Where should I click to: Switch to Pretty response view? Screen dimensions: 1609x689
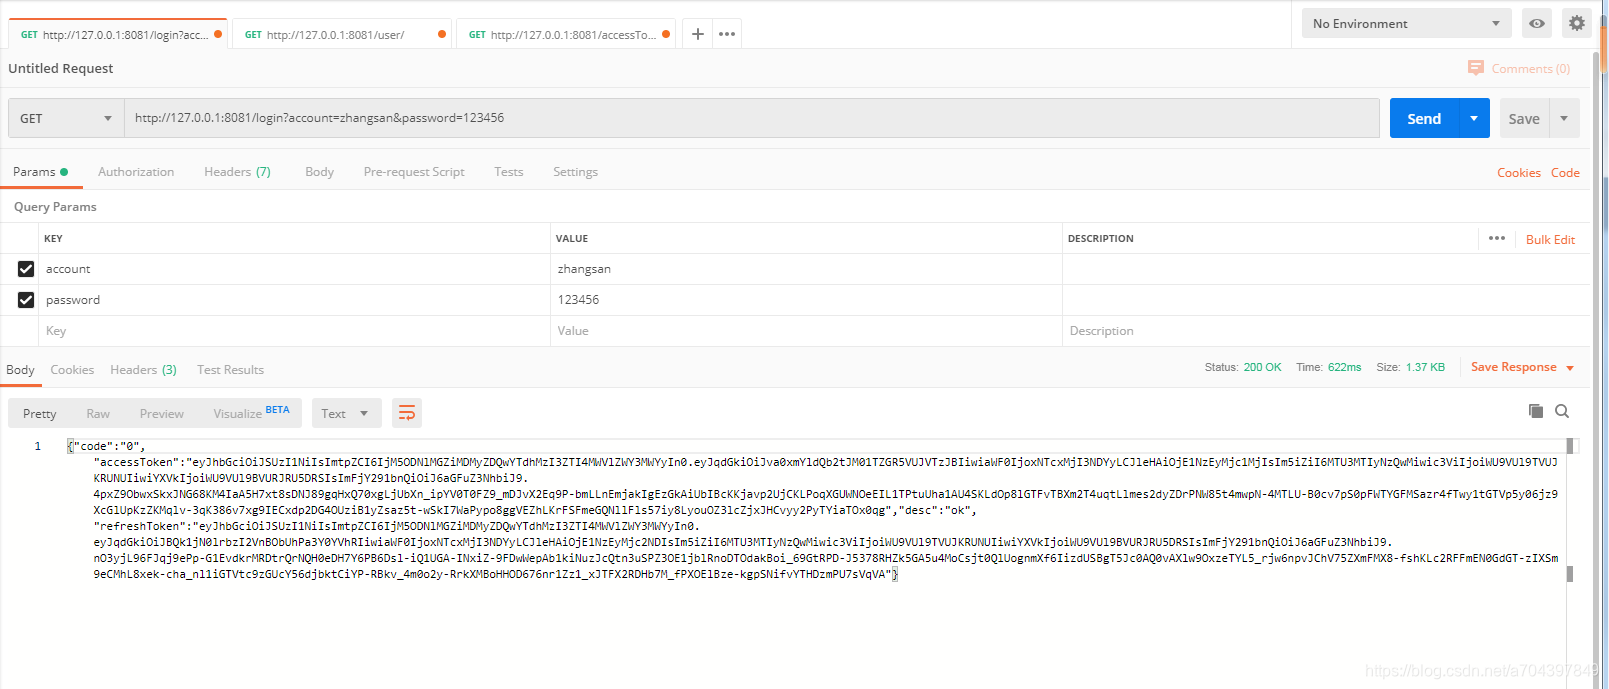40,413
